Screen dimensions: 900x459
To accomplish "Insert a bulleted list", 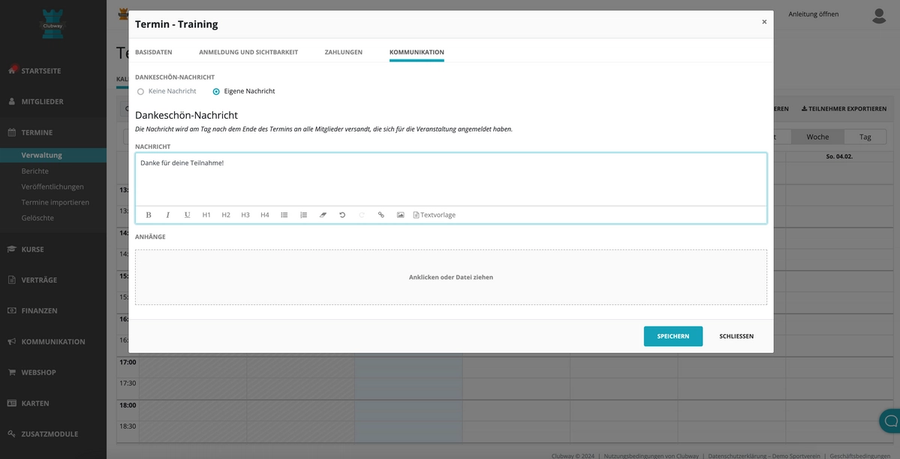I will (284, 215).
